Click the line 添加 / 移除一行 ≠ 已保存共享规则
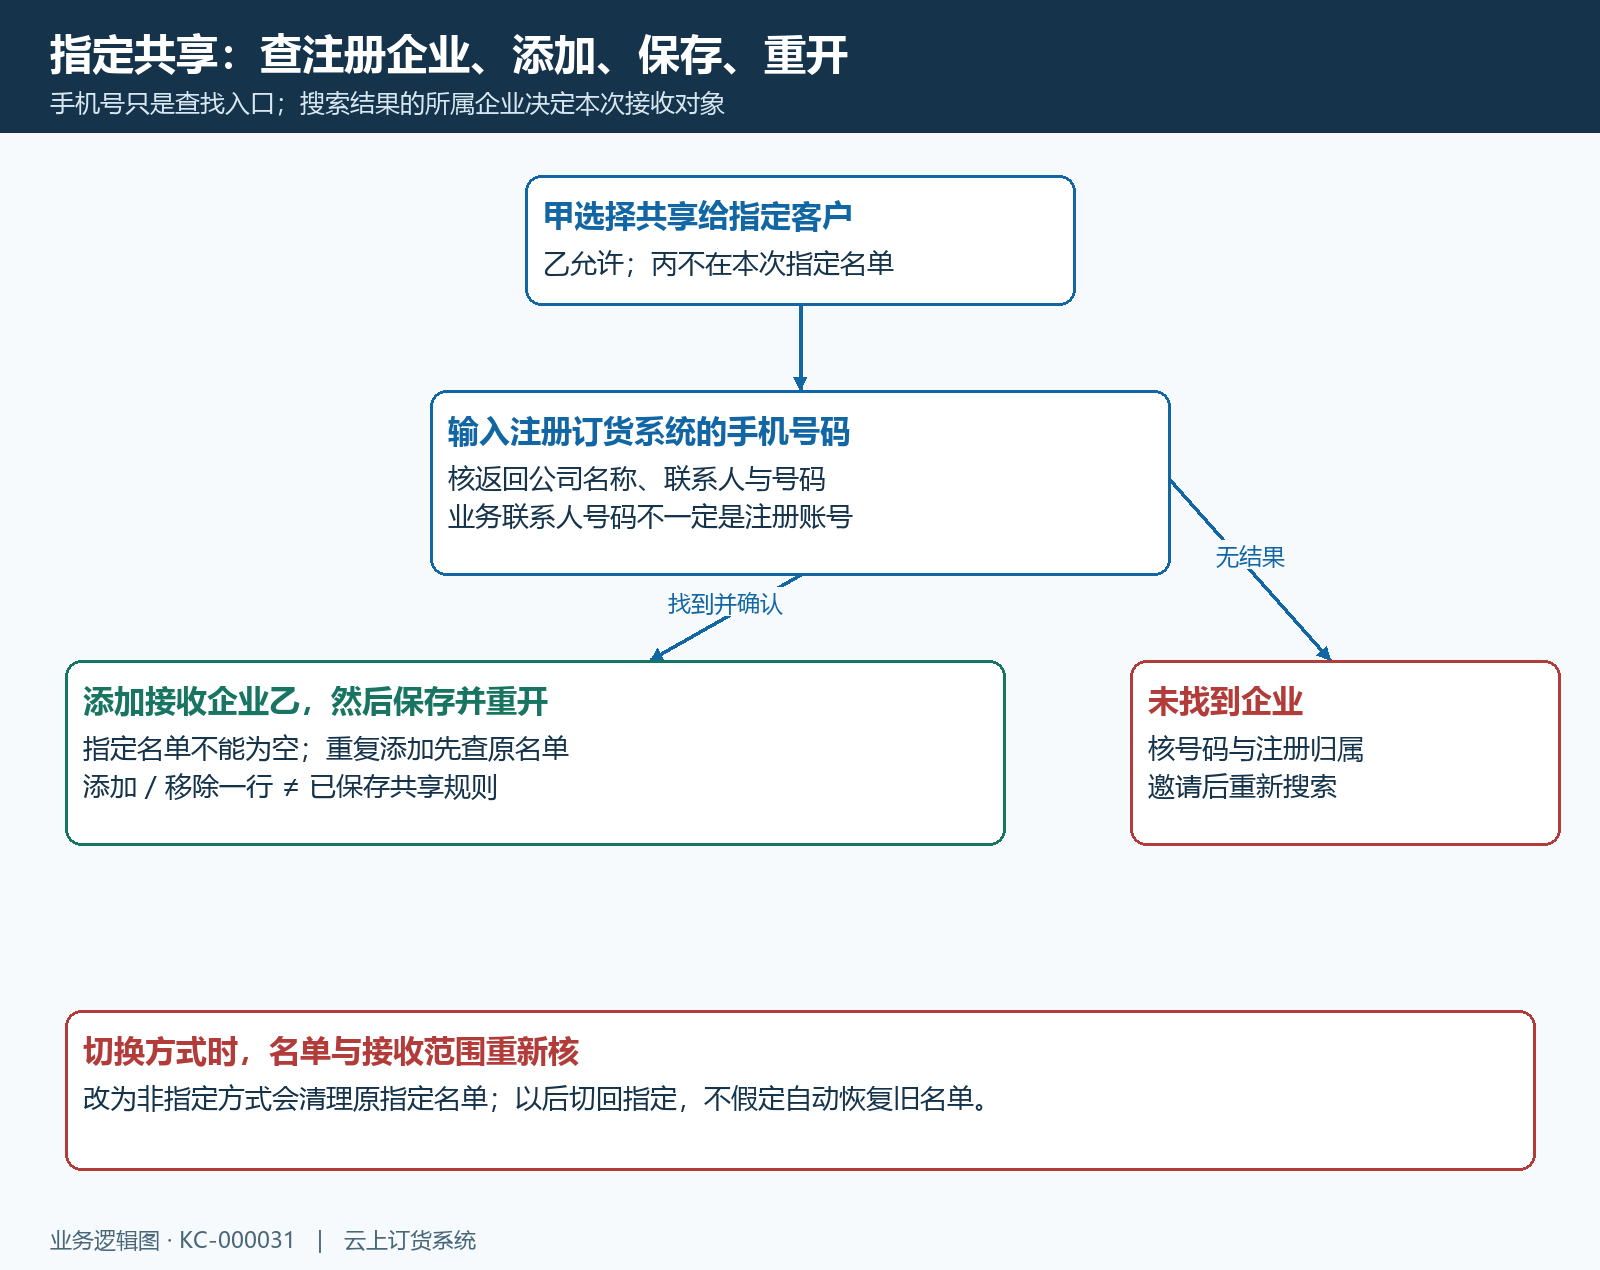 [290, 787]
